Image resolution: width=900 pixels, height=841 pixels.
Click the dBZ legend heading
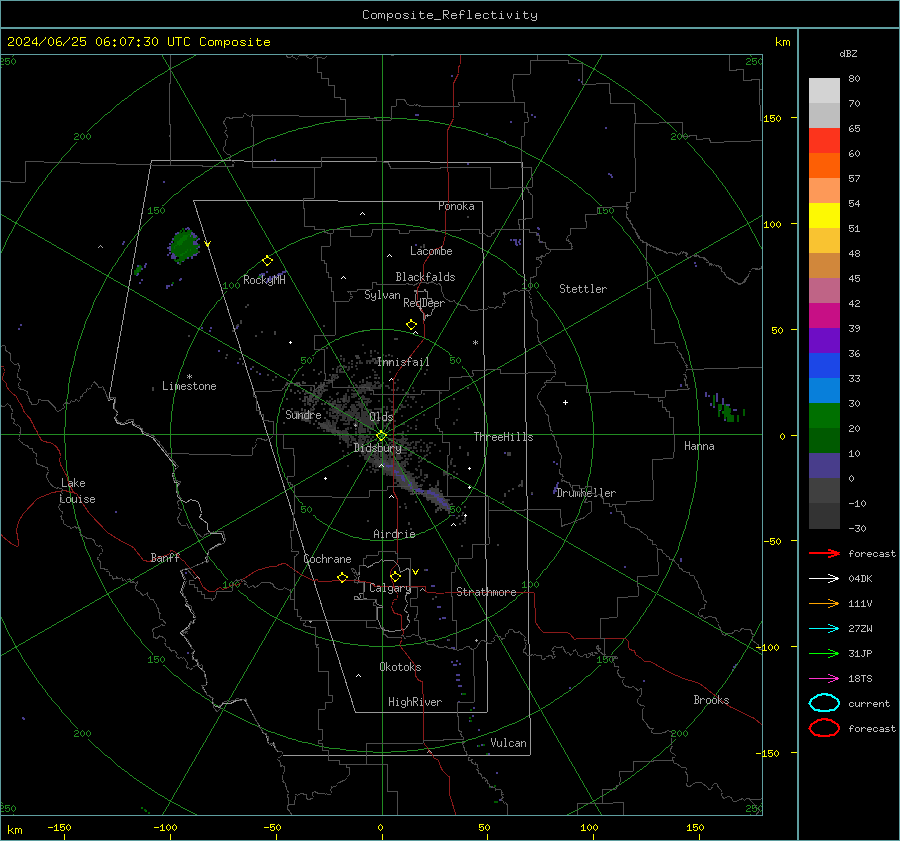(848, 54)
